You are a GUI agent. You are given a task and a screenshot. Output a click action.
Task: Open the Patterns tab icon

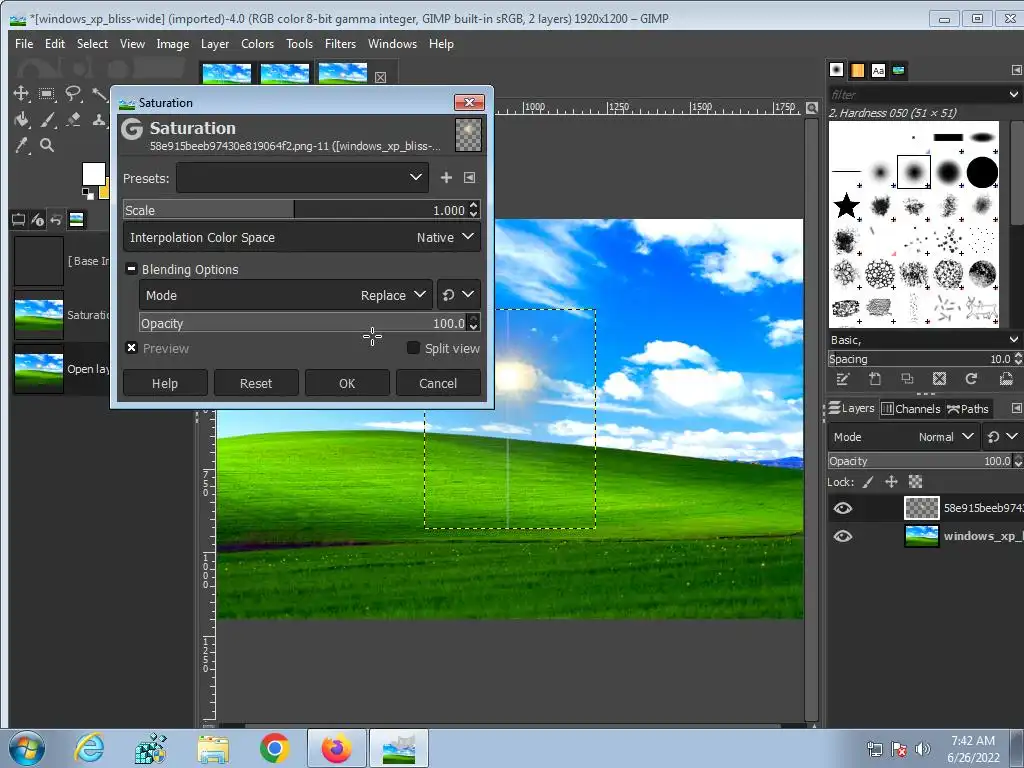coord(857,70)
